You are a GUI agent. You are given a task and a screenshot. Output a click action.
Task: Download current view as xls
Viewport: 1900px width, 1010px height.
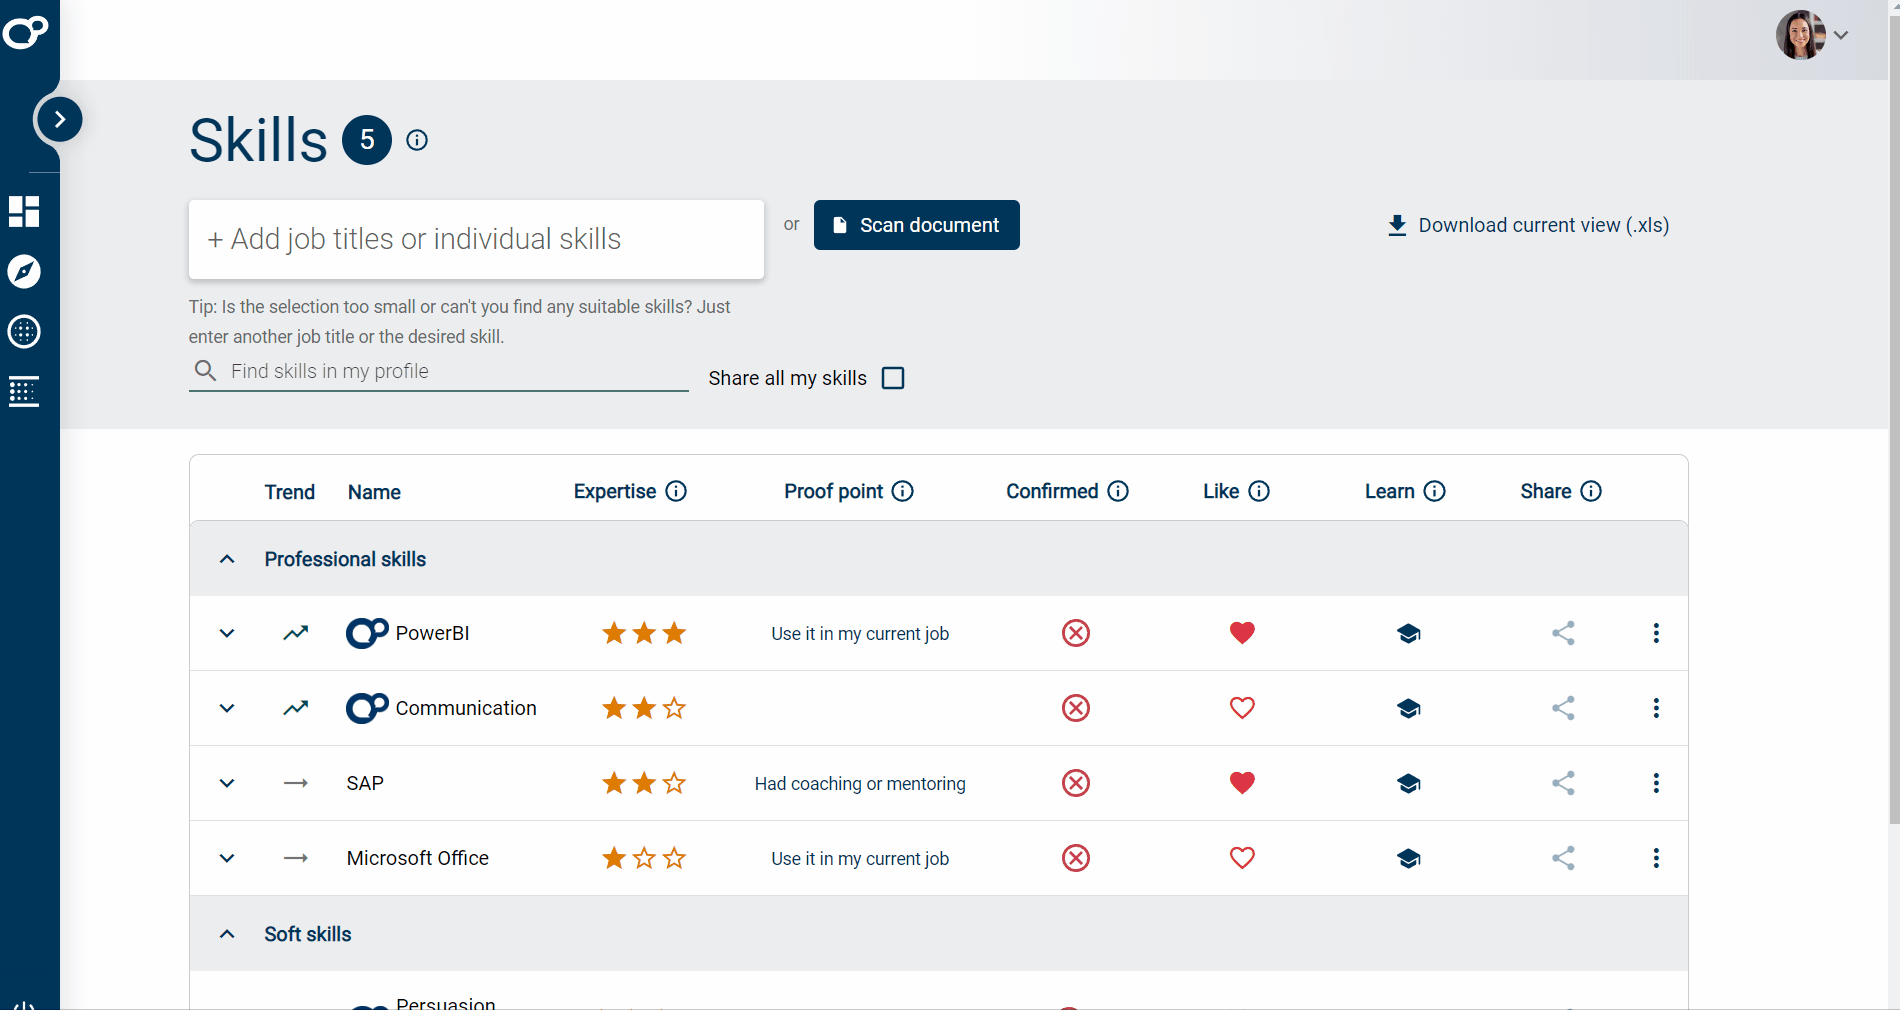tap(1528, 225)
